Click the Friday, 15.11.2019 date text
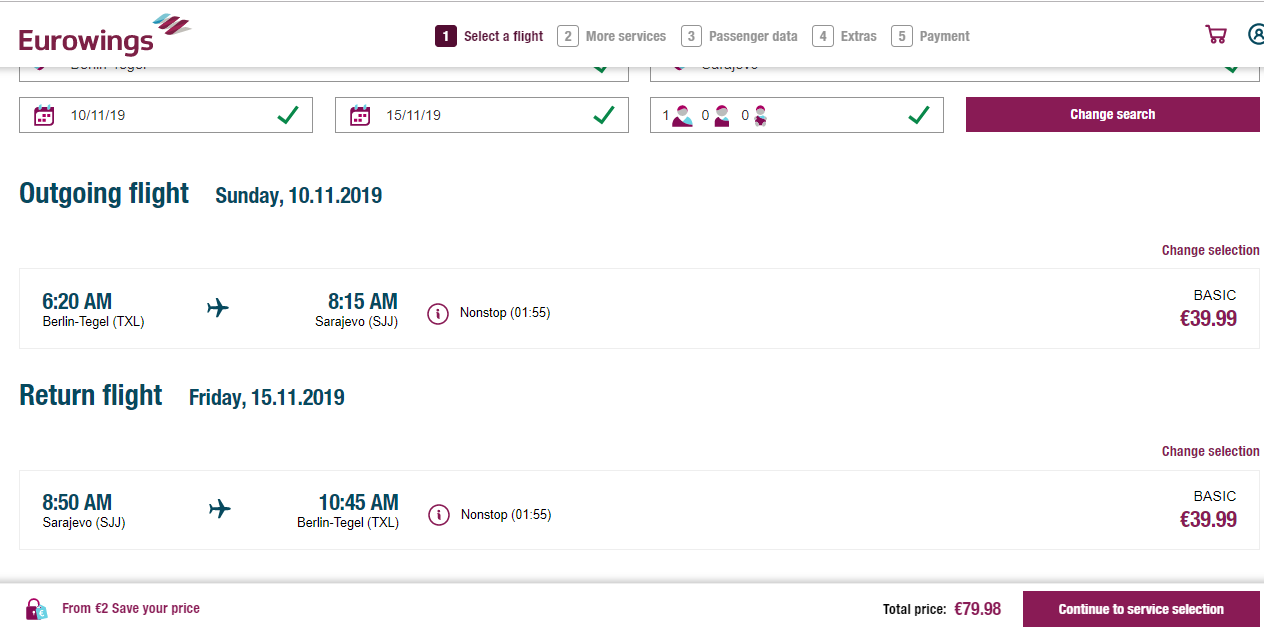The height and width of the screenshot is (630, 1264). (x=267, y=398)
